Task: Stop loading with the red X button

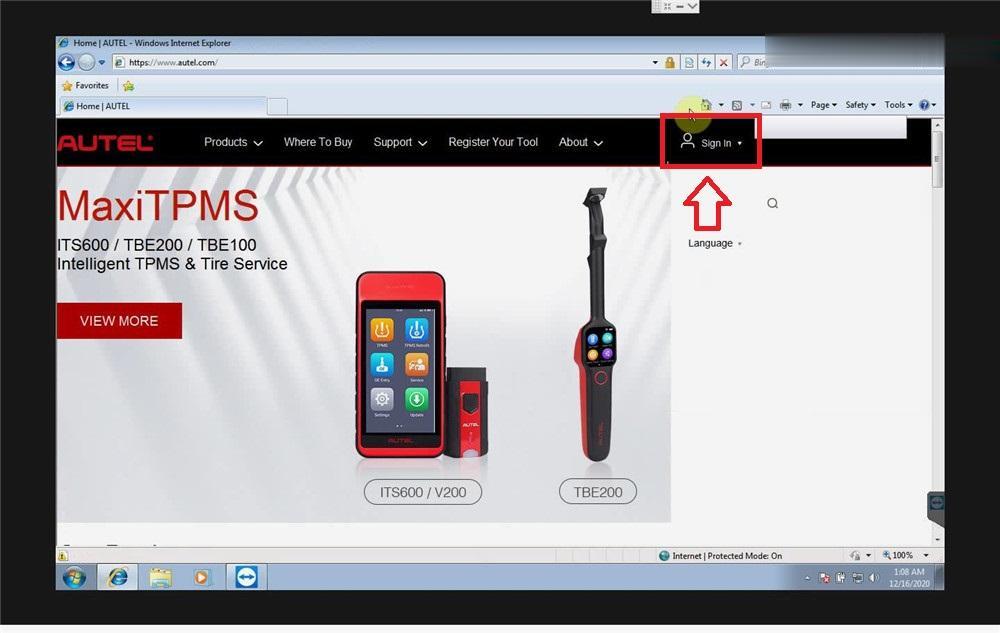Action: (723, 62)
